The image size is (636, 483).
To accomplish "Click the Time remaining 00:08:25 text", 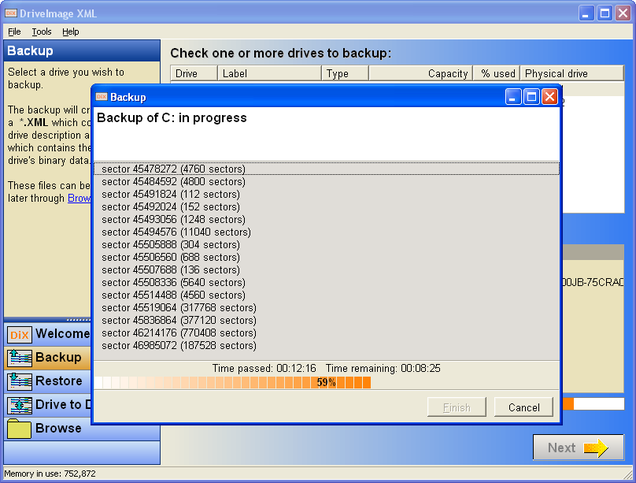I will 383,368.
